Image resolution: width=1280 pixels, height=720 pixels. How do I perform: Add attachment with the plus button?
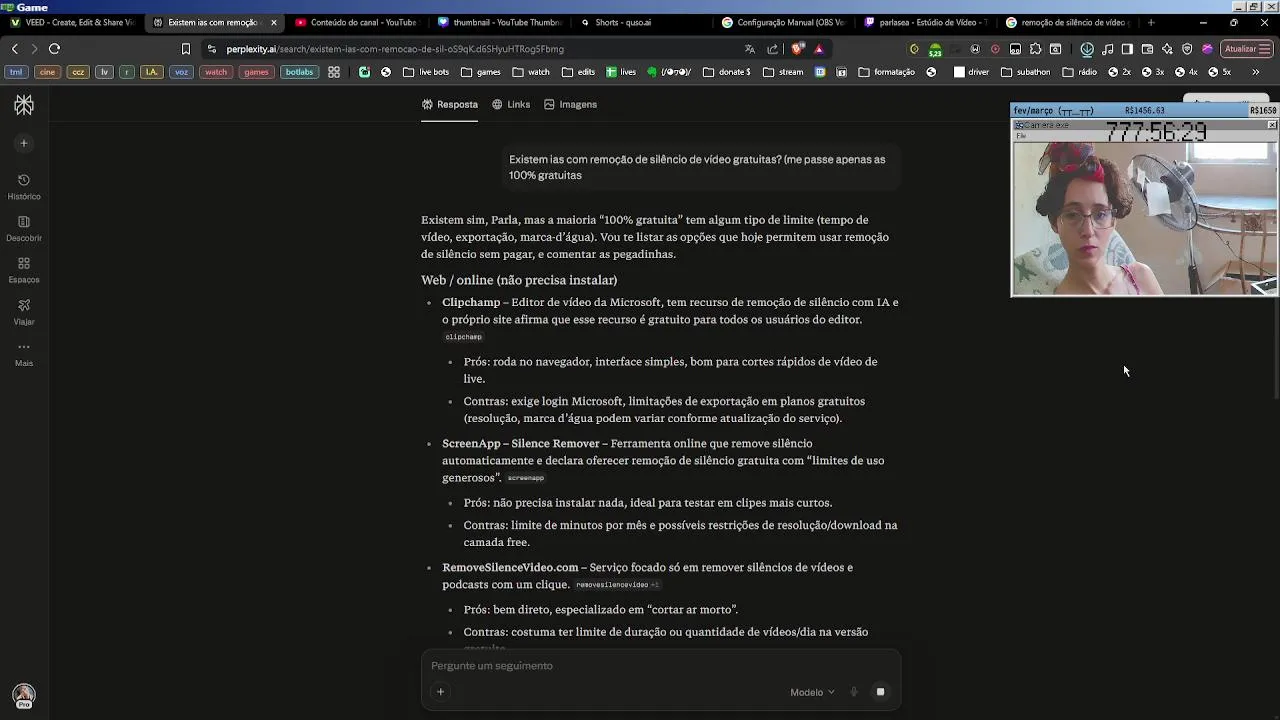pos(440,692)
